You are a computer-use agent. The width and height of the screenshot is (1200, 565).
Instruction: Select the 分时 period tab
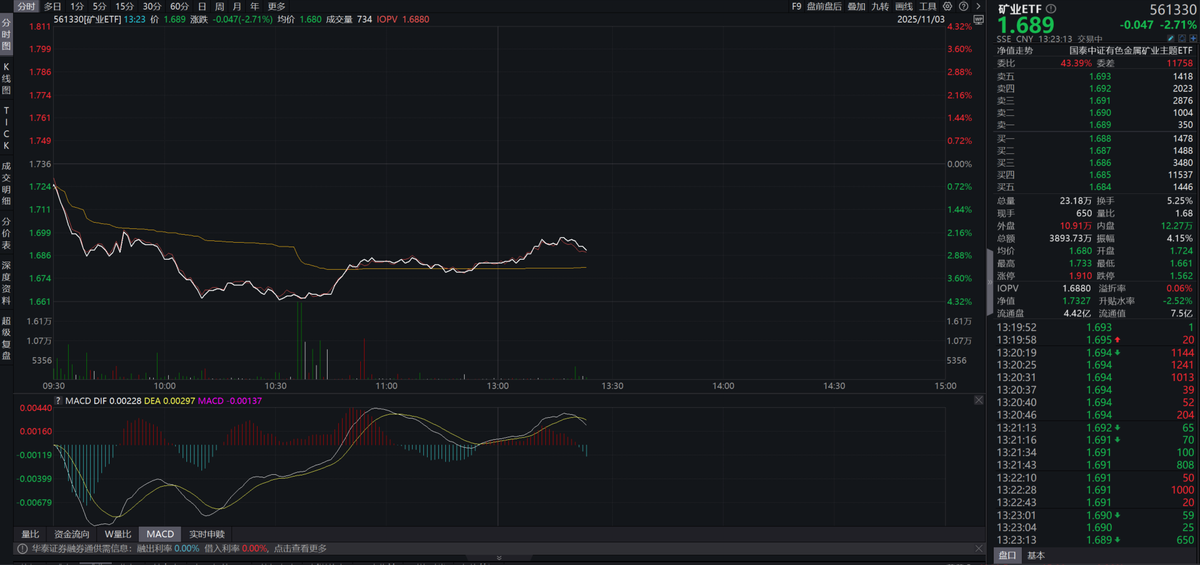coord(26,6)
